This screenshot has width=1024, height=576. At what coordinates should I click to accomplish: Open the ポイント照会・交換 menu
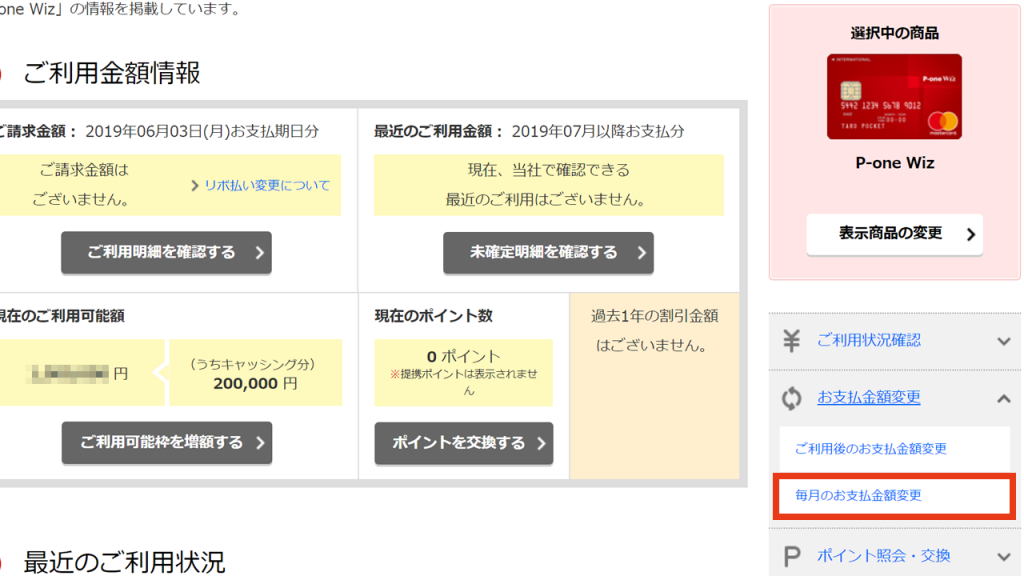884,556
